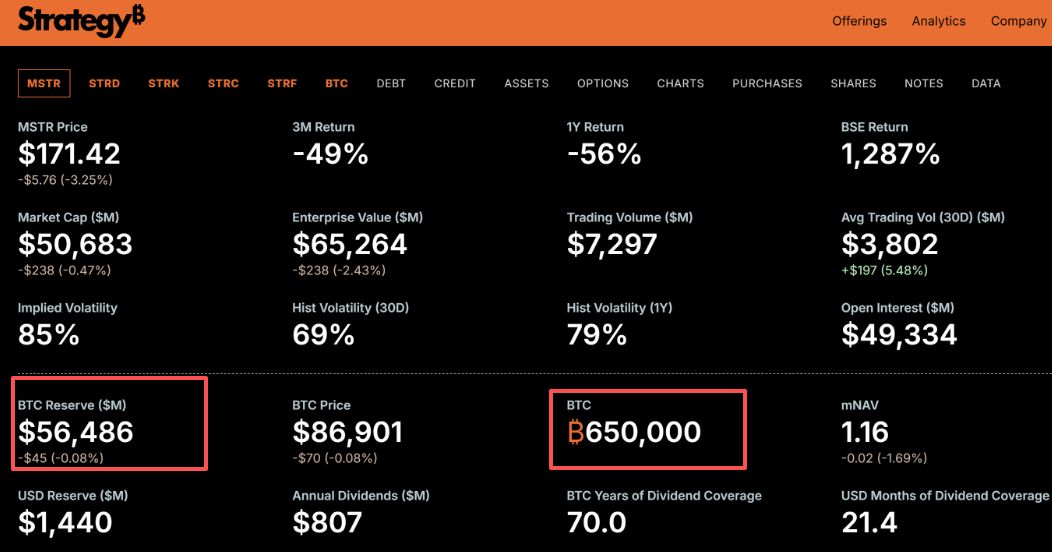1052x552 pixels.
Task: Open the Offerings menu
Action: [859, 21]
